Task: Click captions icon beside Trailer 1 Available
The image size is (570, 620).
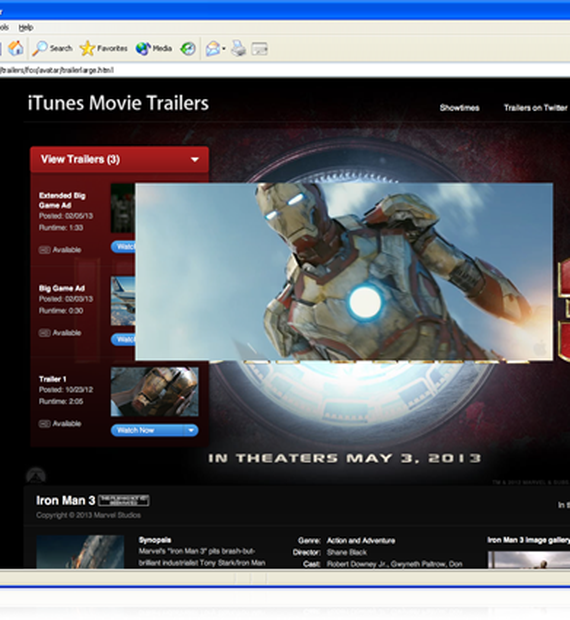Action: click(44, 424)
